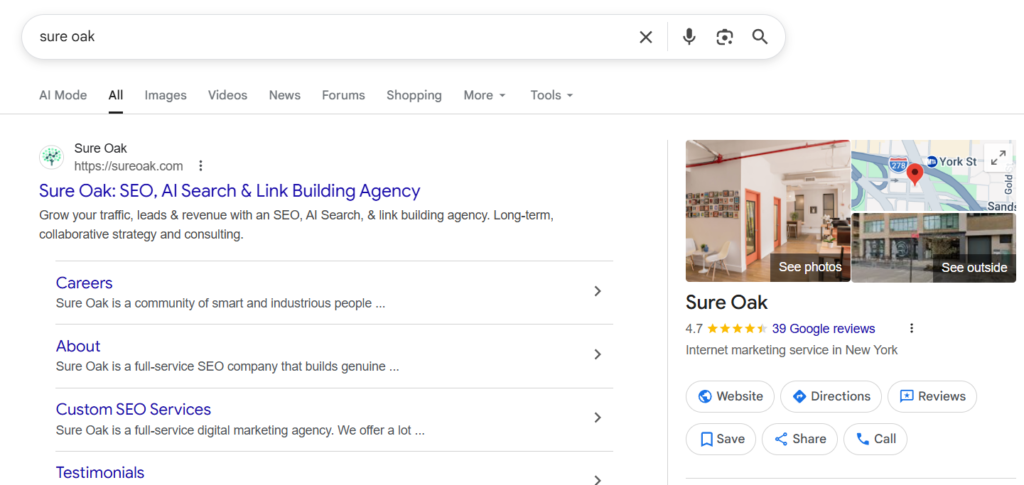
Task: Open the Tools dropdown
Action: 552,95
